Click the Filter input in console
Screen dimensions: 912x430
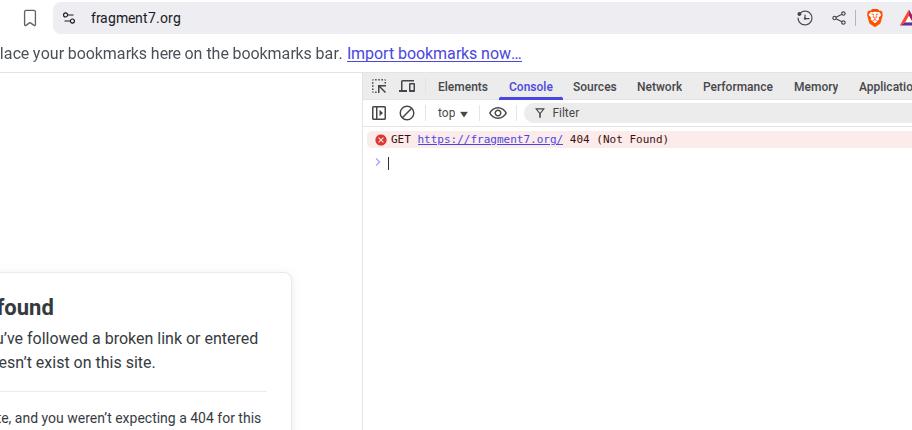[718, 113]
